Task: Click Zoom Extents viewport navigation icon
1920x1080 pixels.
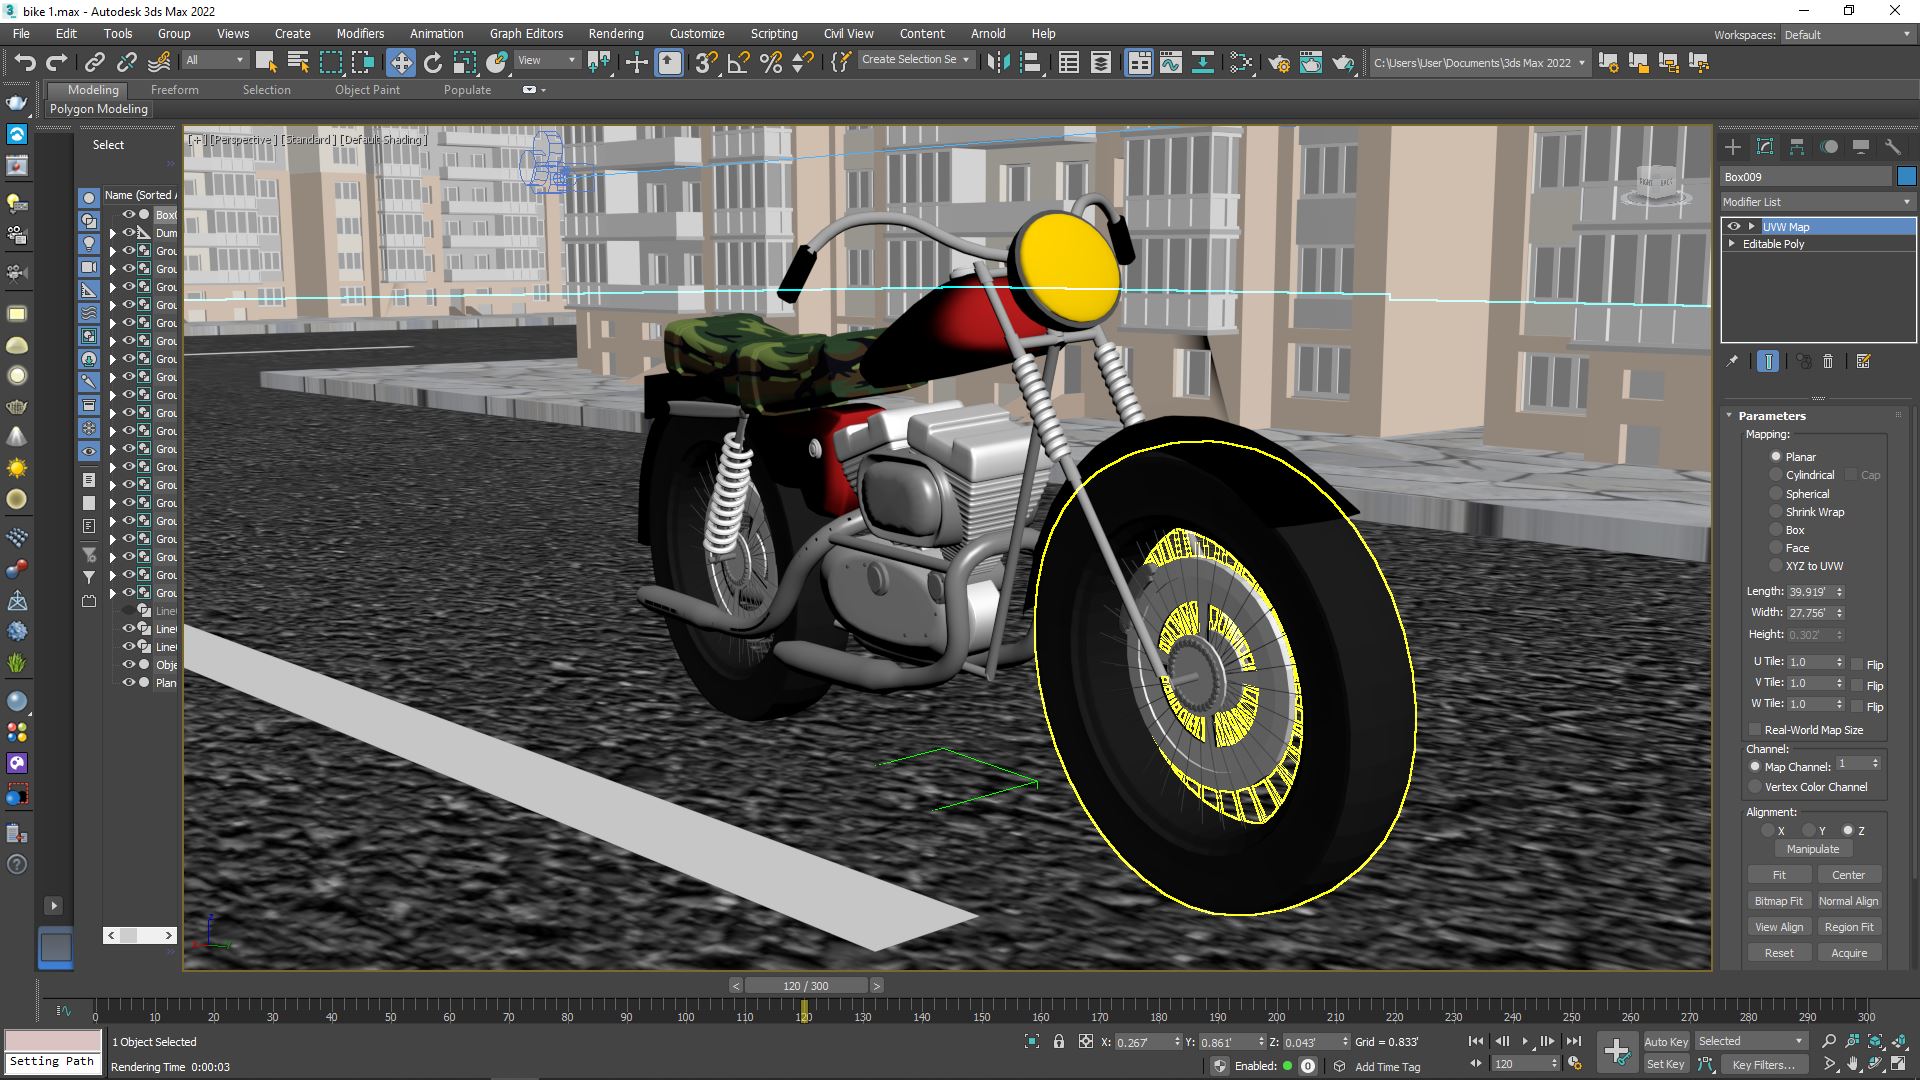Action: coord(1875,1041)
